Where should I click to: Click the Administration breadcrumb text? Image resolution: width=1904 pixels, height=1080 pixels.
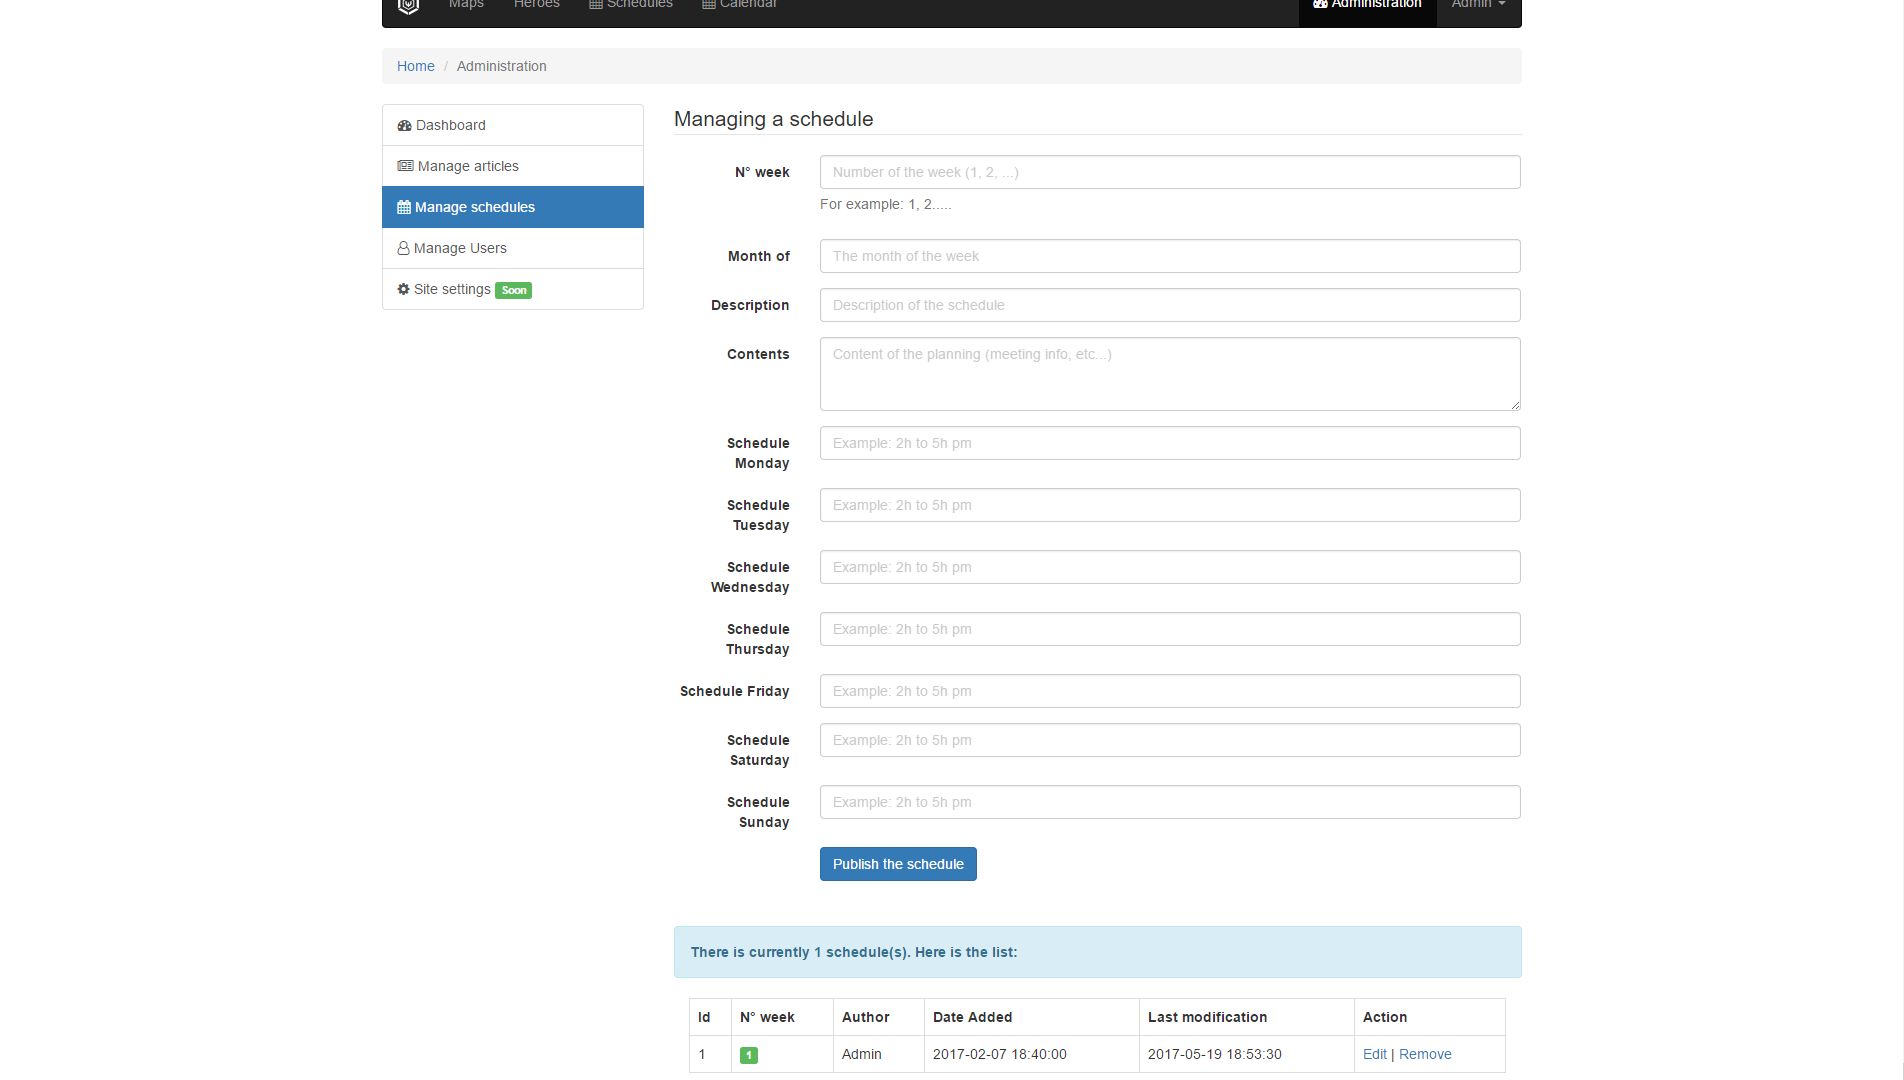[x=502, y=66]
